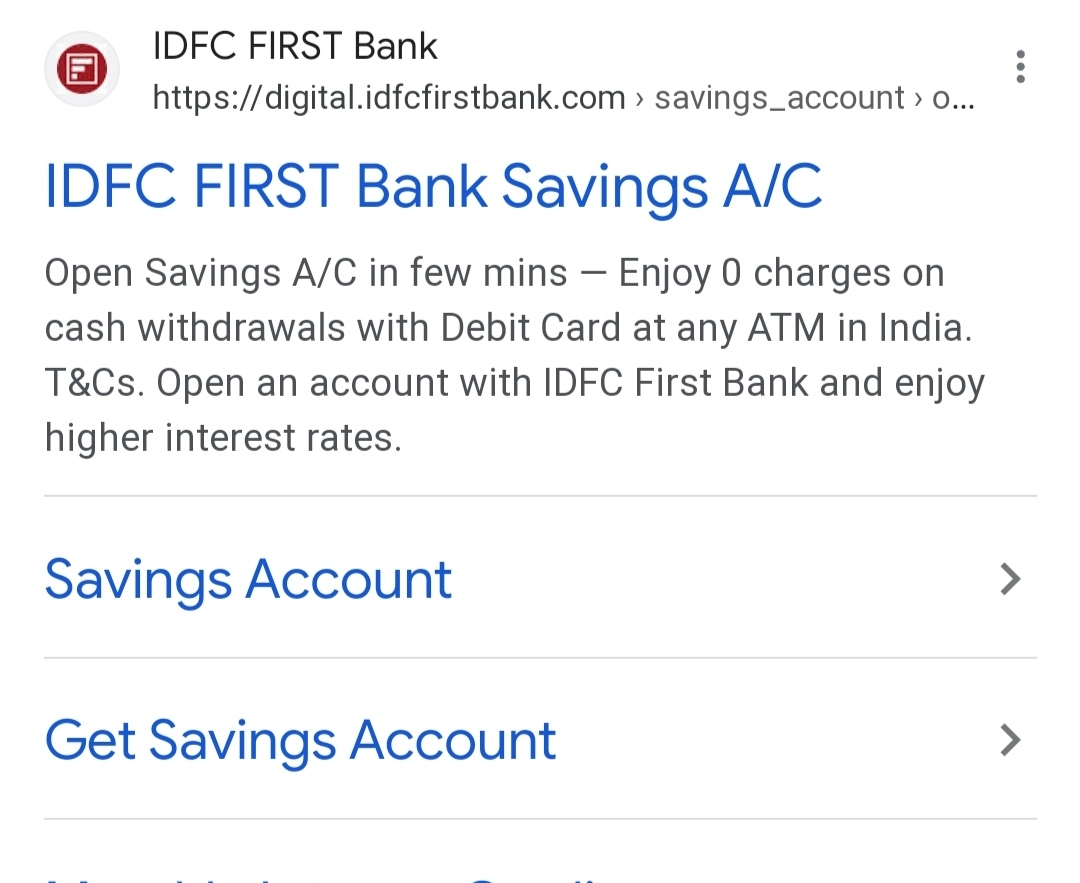Viewport: 1080px width, 883px height.
Task: Tap the arrow beside Get Savings Account
Action: (x=1011, y=740)
